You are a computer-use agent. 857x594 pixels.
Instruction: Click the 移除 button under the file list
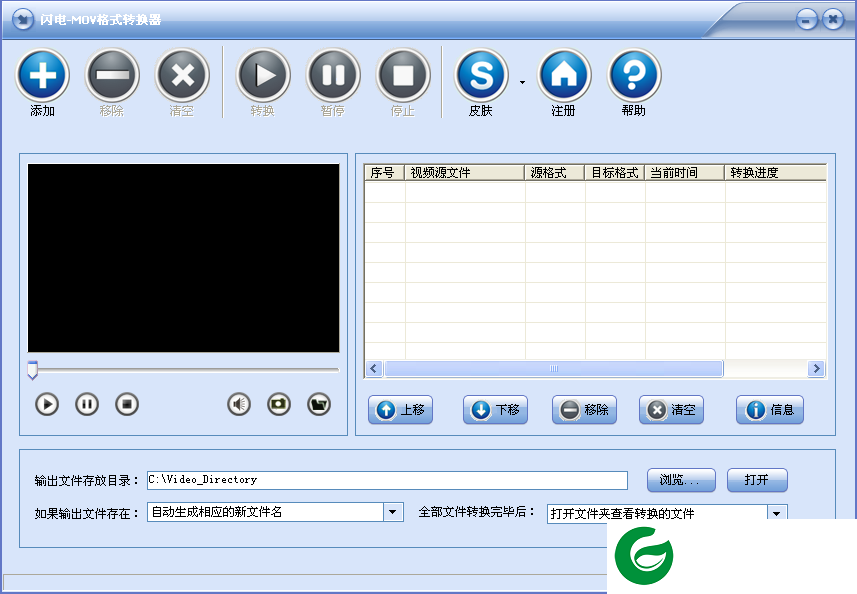(584, 410)
